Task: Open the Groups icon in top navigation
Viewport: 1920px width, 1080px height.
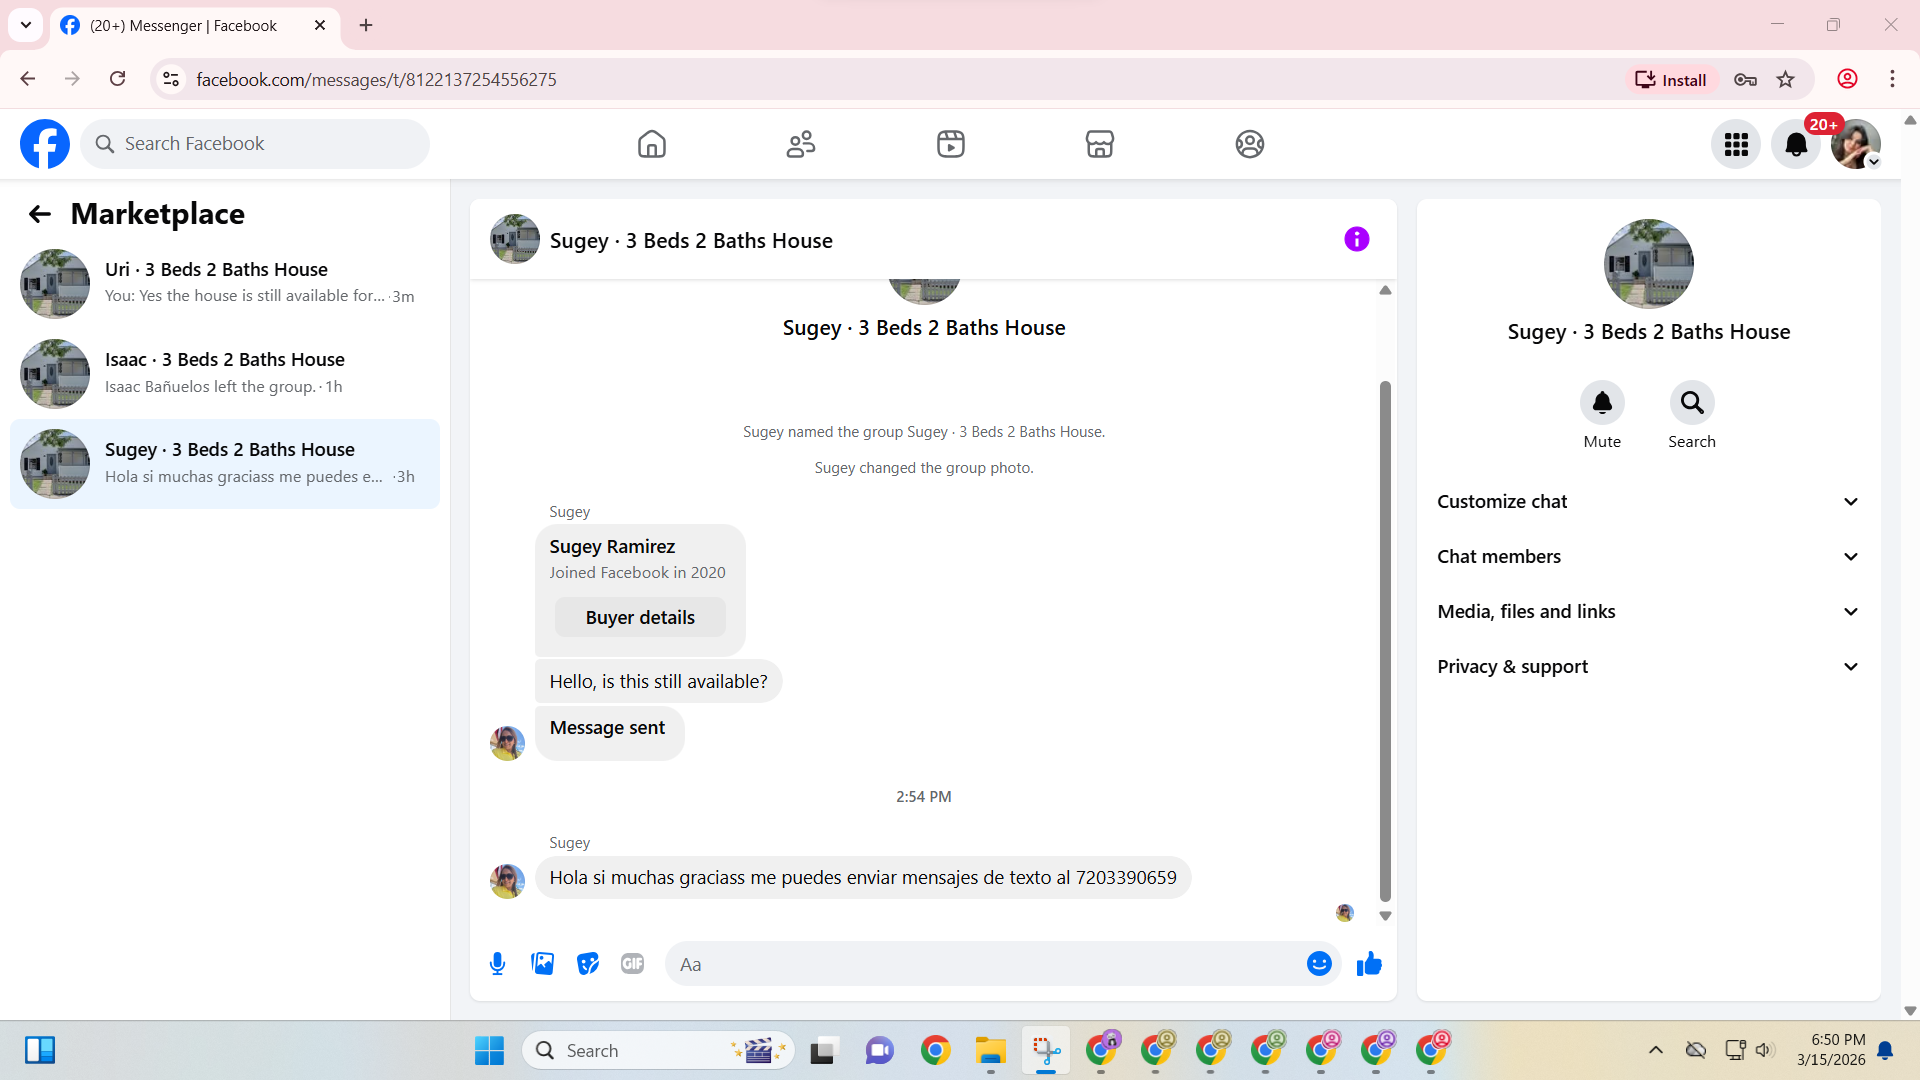Action: pyautogui.click(x=1250, y=144)
